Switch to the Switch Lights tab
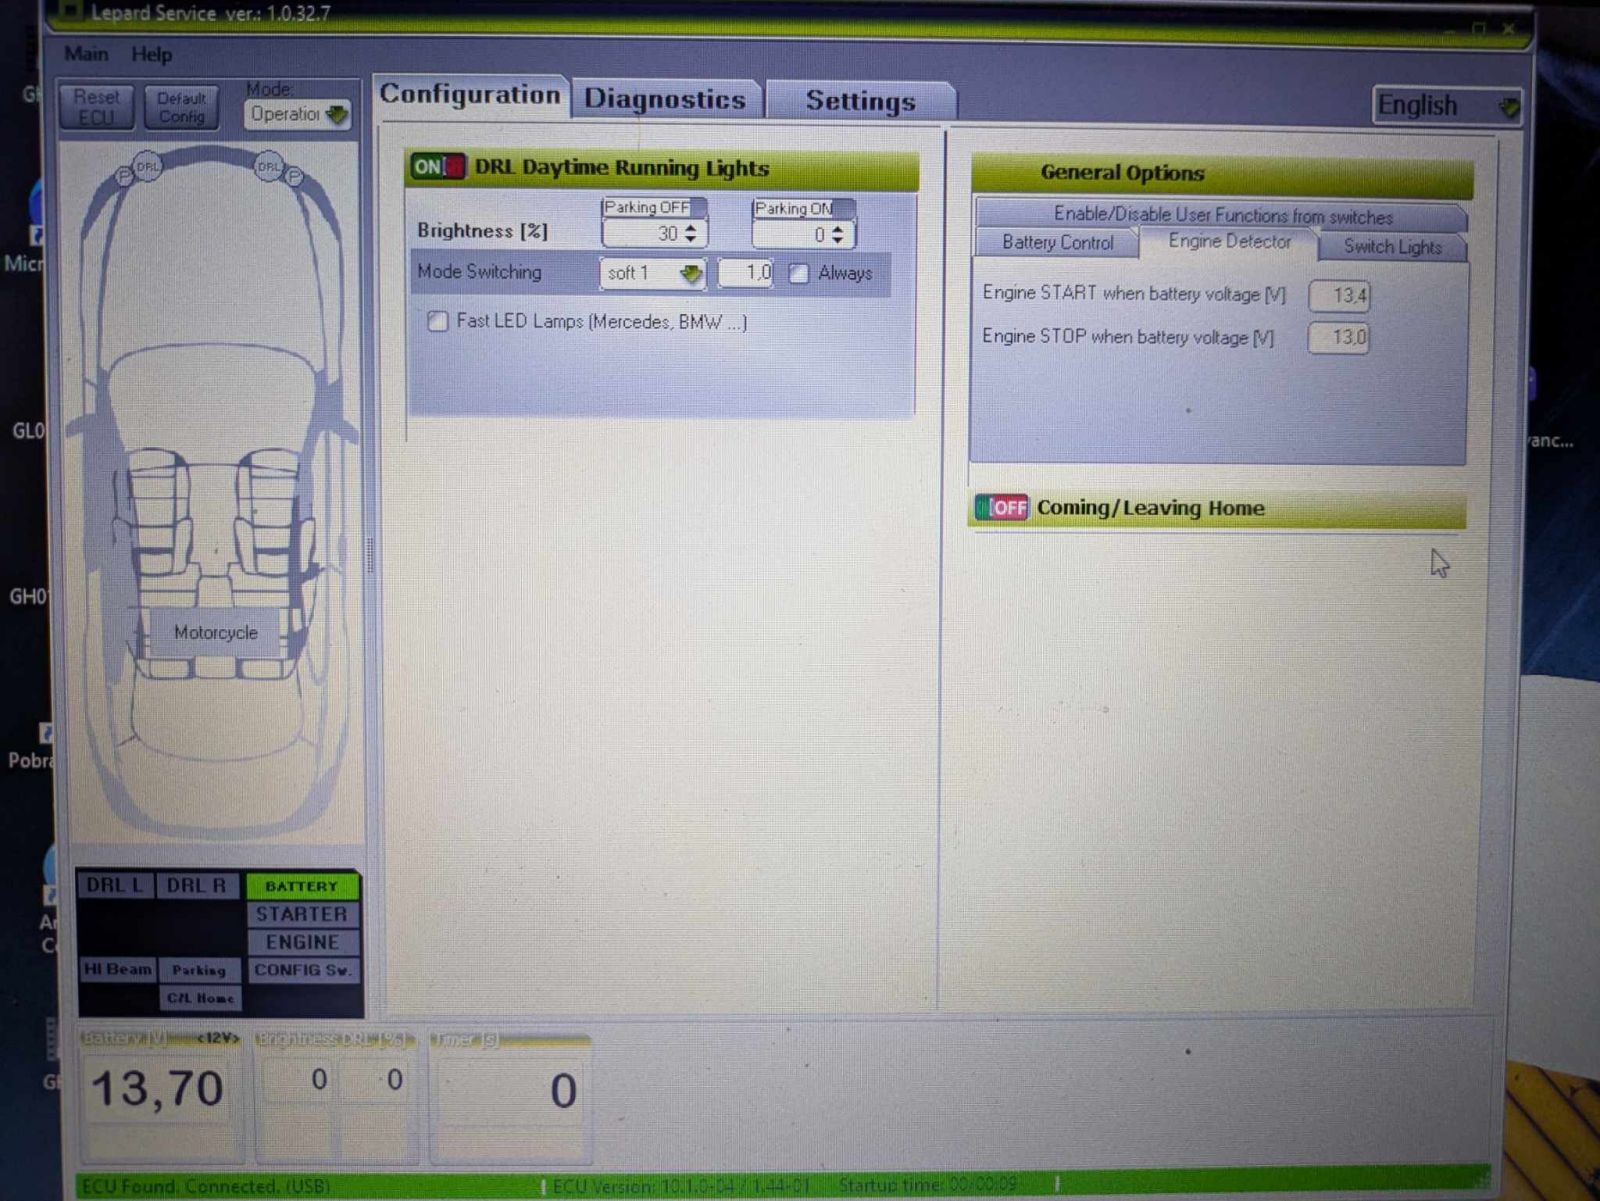This screenshot has width=1600, height=1201. 1392,247
